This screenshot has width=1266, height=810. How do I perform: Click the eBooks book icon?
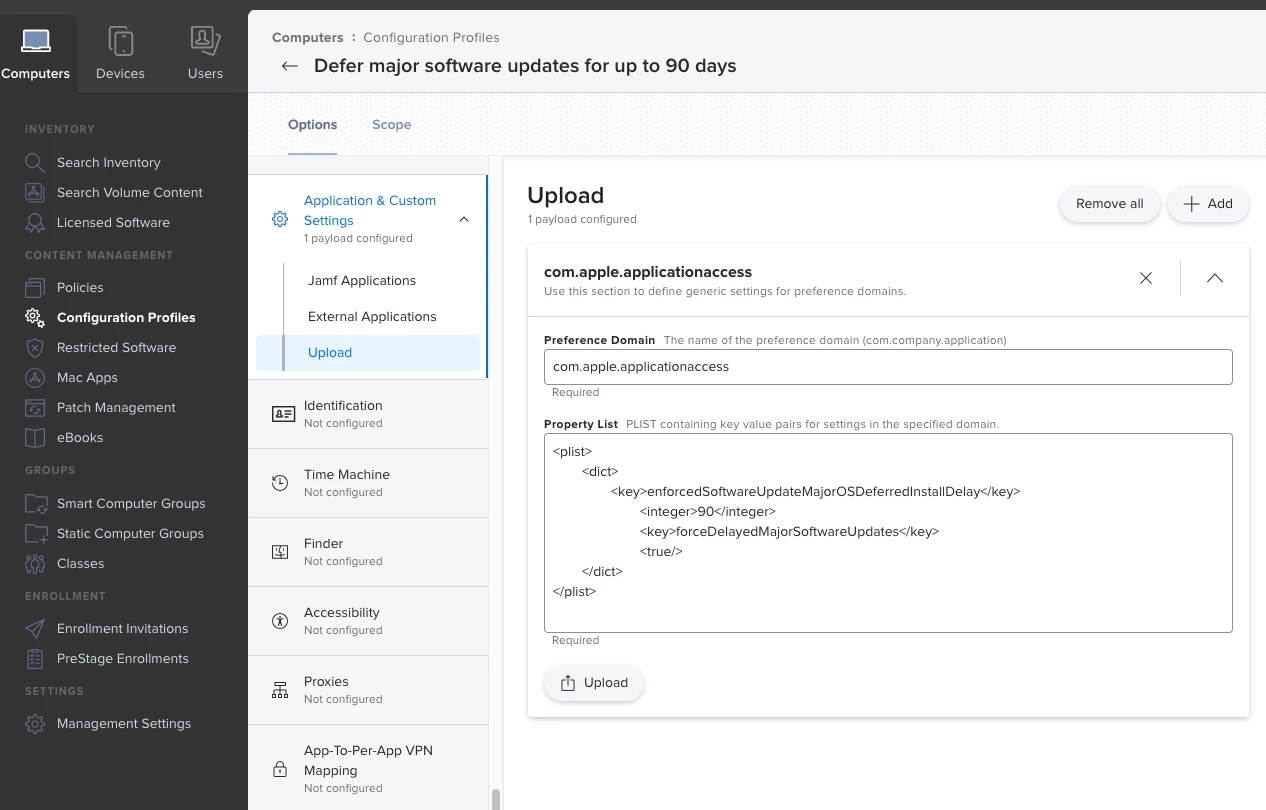pos(35,437)
